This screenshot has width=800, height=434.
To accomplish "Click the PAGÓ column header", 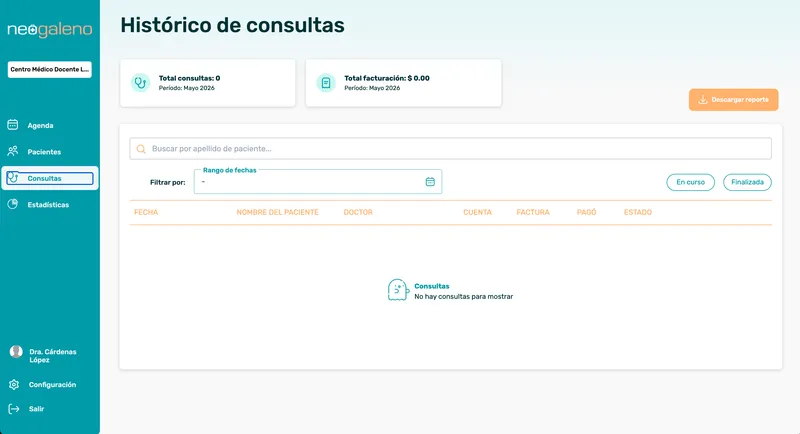I will coord(586,212).
